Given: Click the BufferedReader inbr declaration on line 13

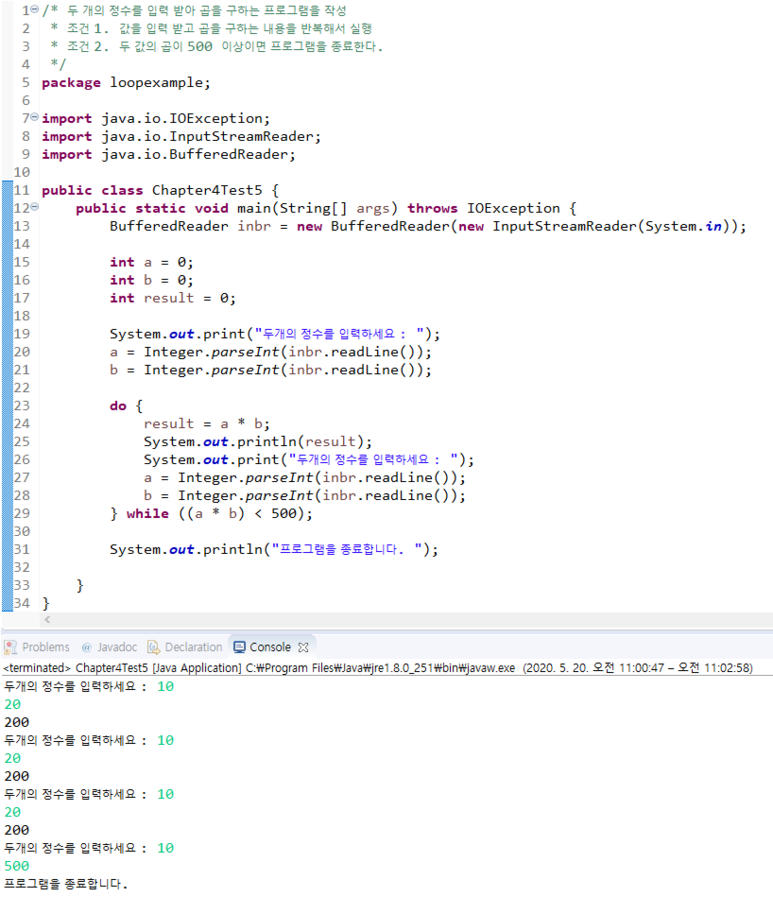Looking at the screenshot, I should point(428,226).
